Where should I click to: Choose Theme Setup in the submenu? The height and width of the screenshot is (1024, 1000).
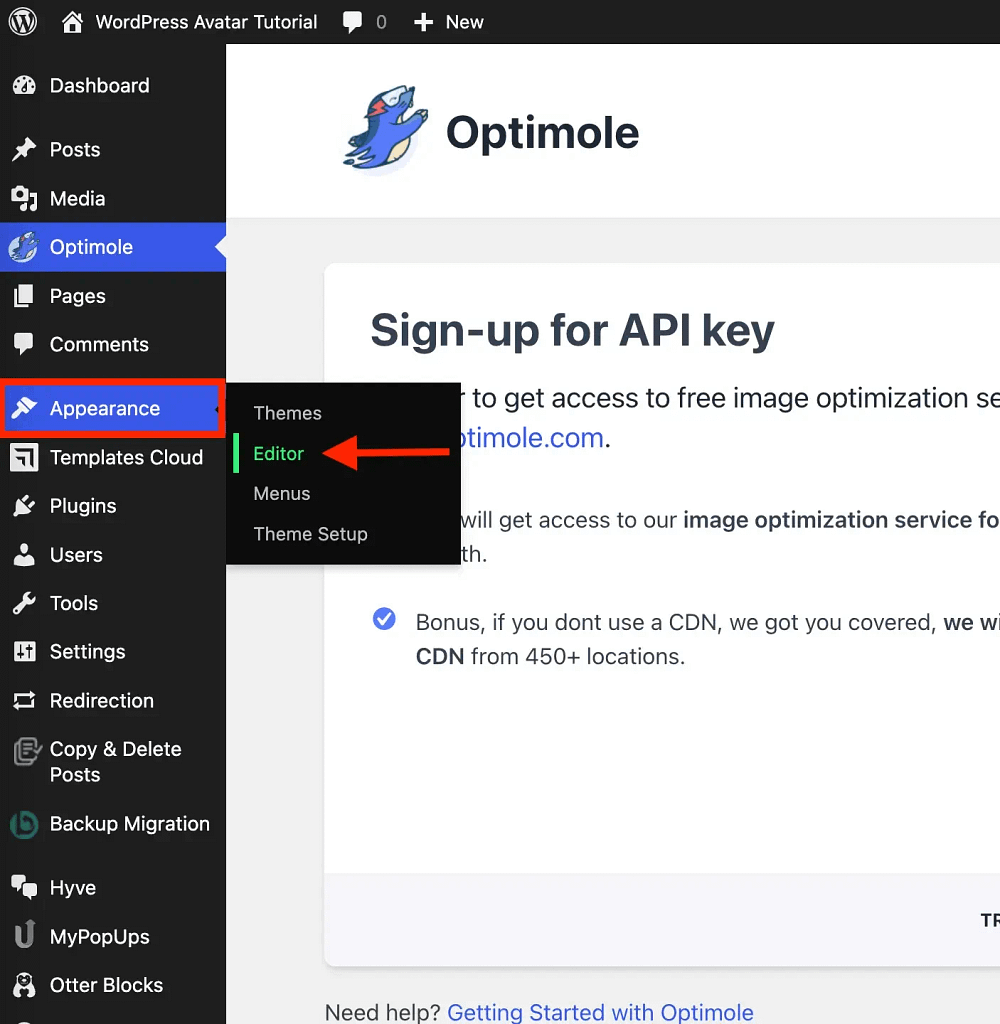310,534
